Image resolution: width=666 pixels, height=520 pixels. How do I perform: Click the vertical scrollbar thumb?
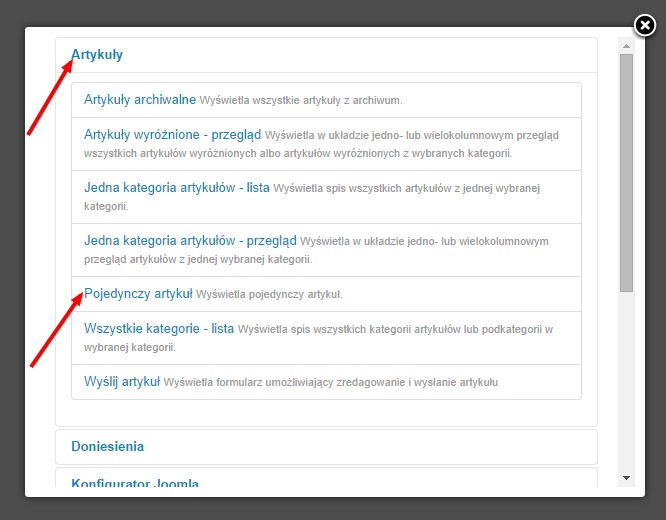tap(627, 170)
